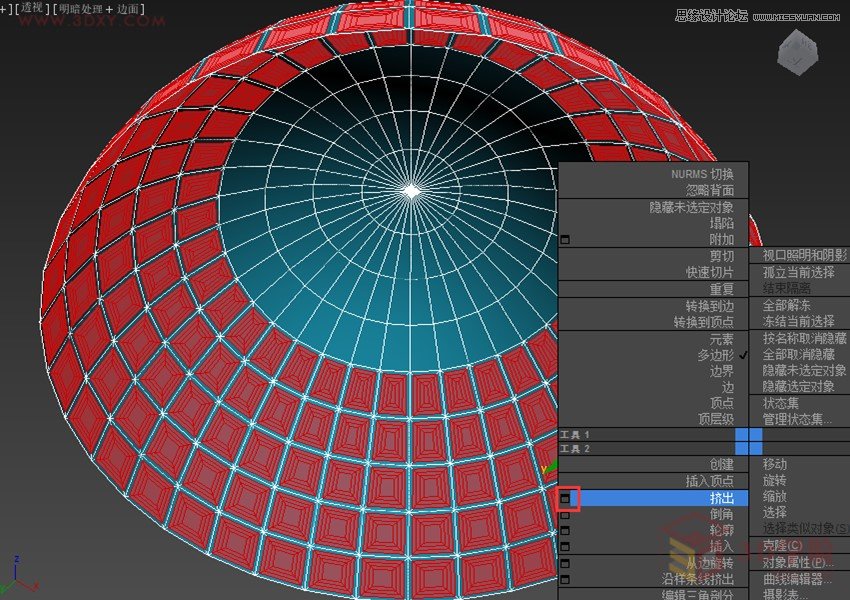Open the Bevel (倒角) settings box

click(x=565, y=514)
